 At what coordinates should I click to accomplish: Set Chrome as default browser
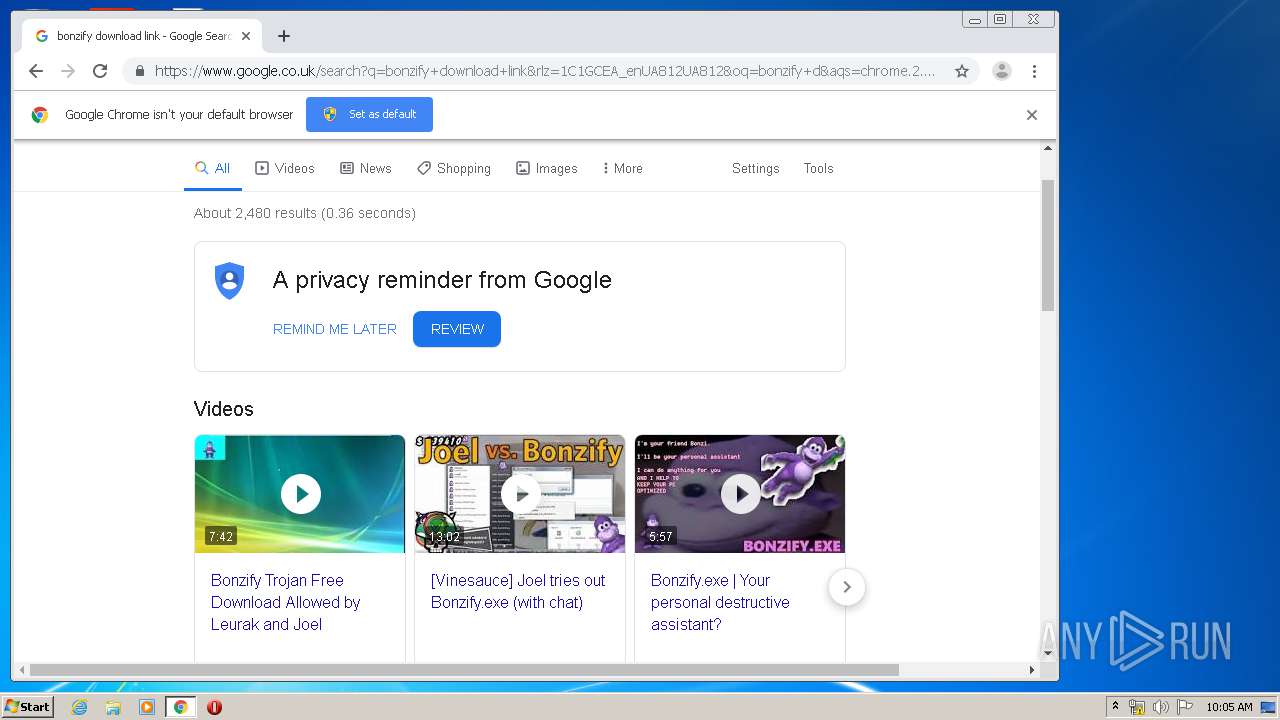tap(369, 114)
